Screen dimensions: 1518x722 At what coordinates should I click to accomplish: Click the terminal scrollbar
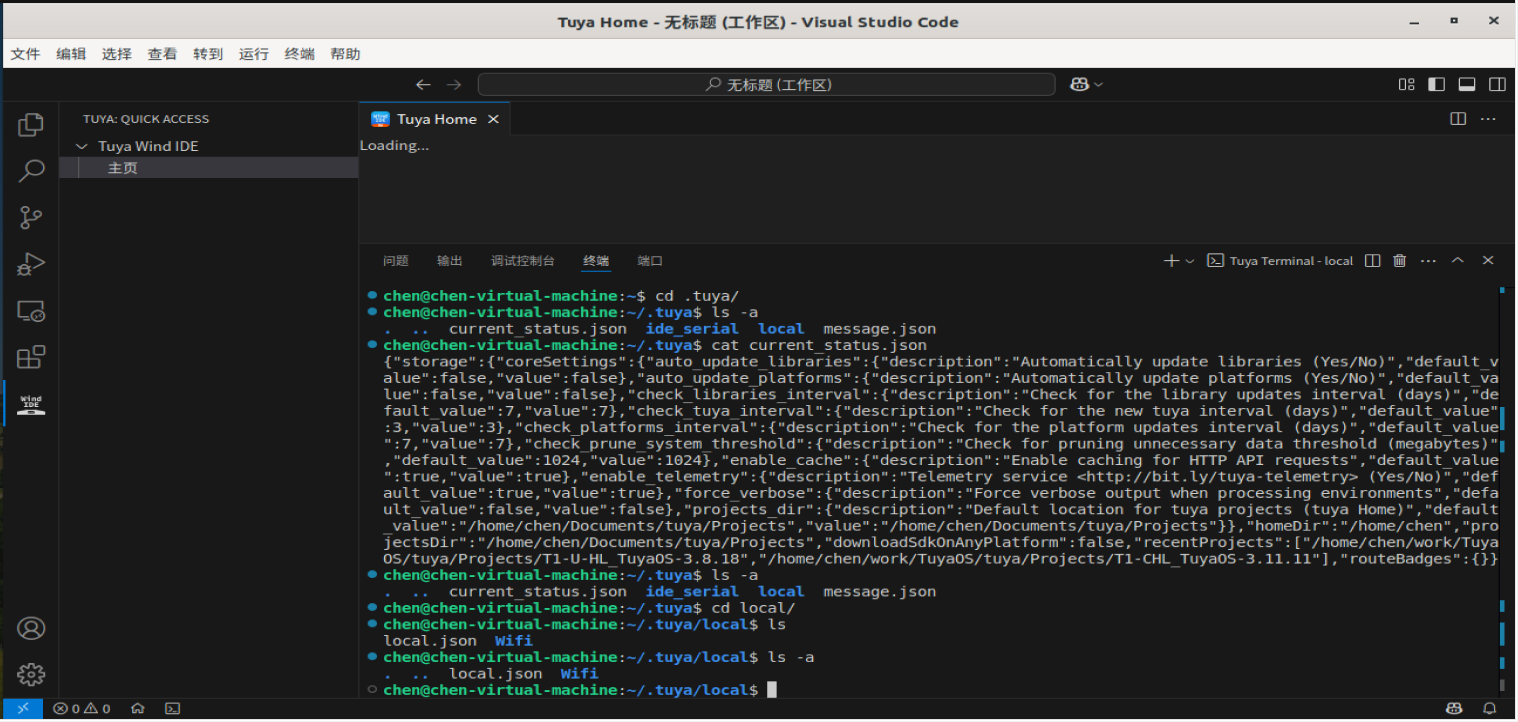click(1502, 490)
